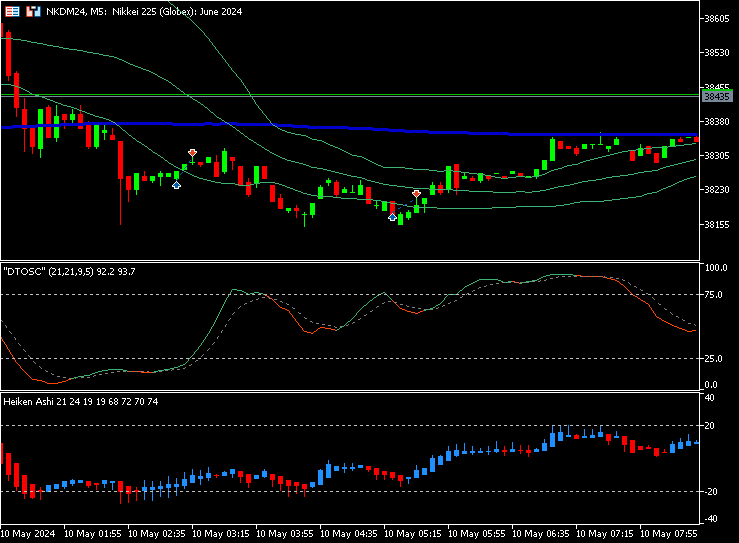
Task: Select the green horizontal line at 38435
Action: point(350,95)
